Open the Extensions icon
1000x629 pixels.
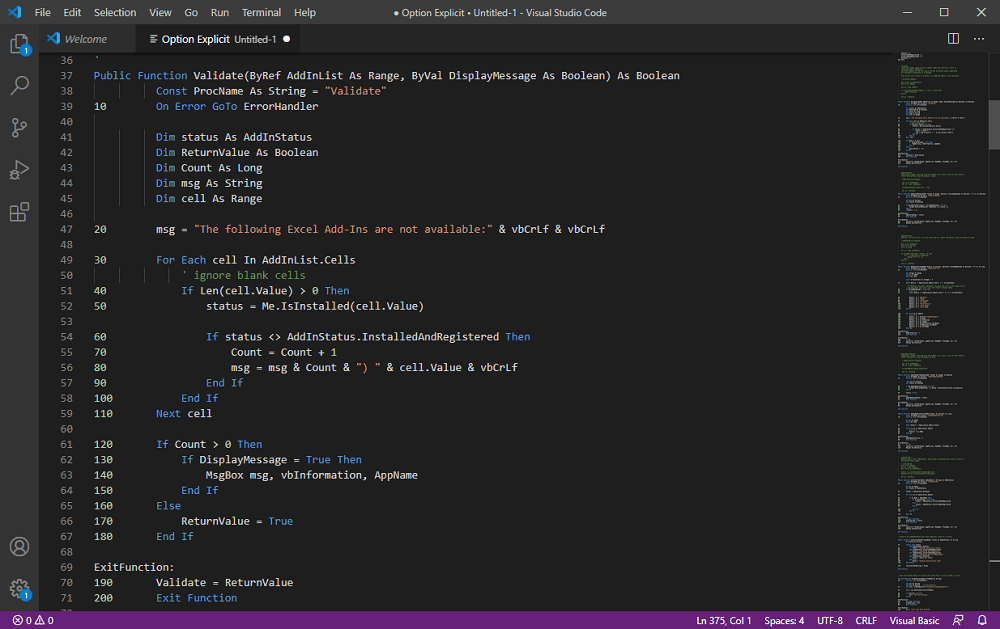coord(19,212)
